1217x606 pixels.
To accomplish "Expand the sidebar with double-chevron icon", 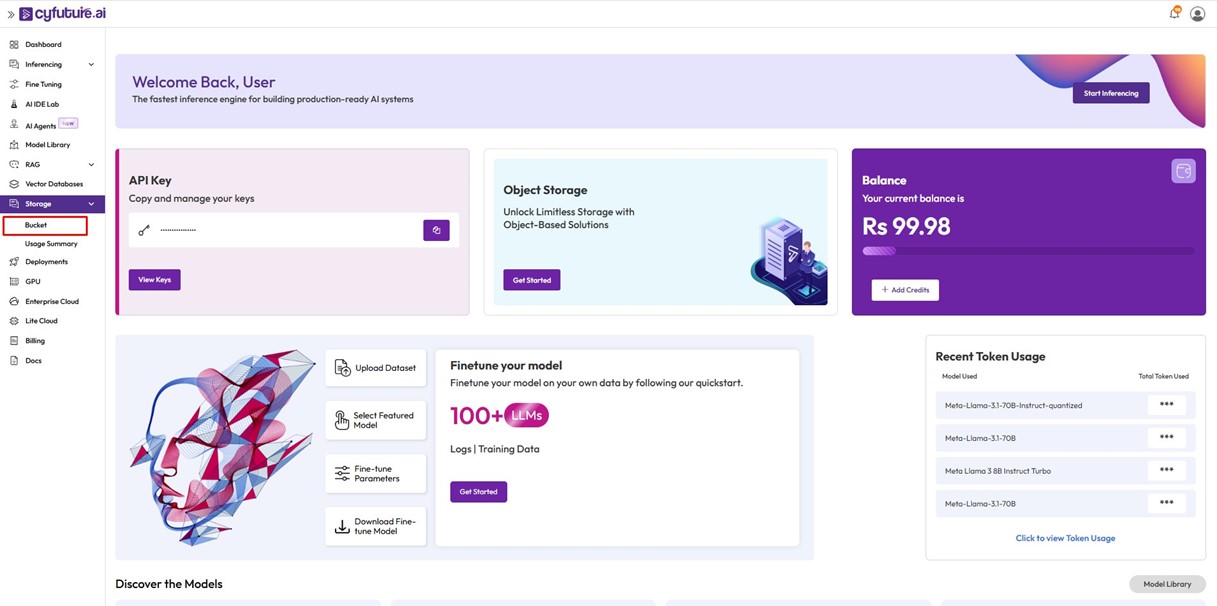I will [11, 14].
